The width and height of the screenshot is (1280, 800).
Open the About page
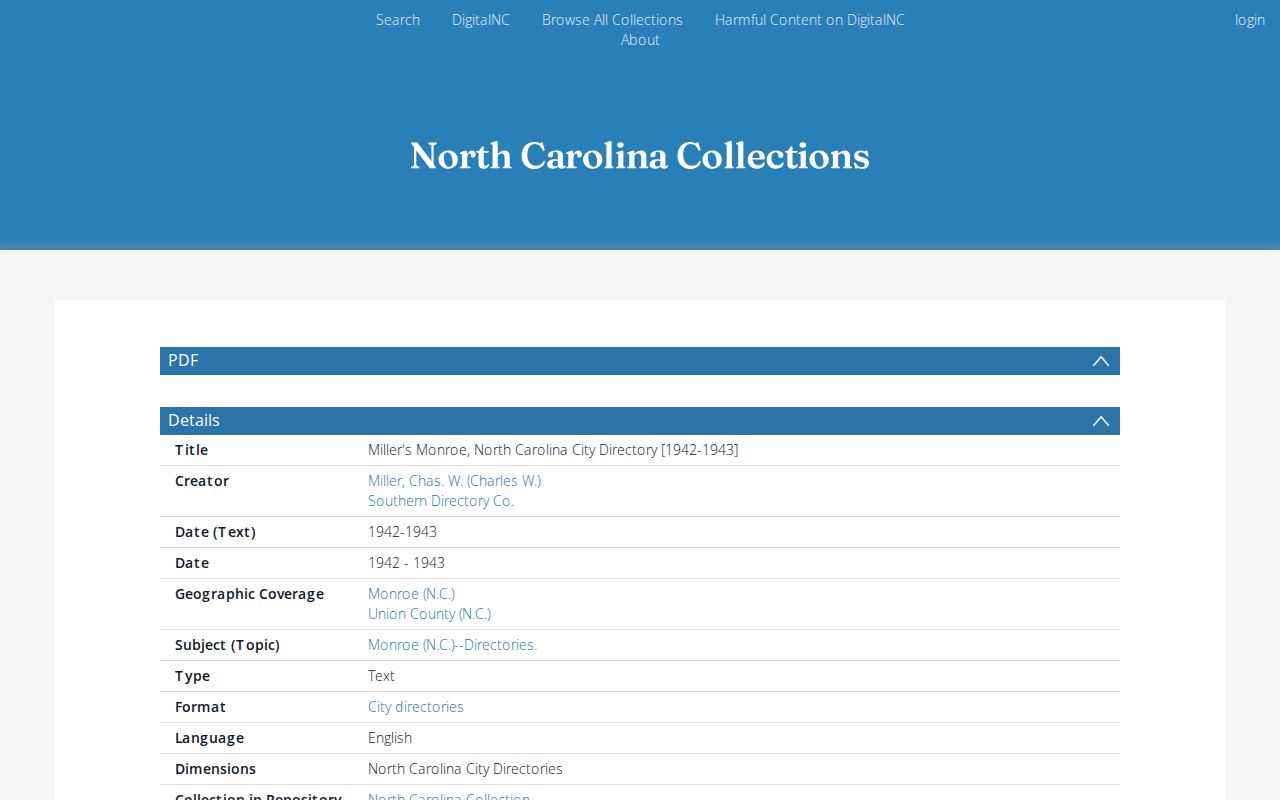click(640, 40)
